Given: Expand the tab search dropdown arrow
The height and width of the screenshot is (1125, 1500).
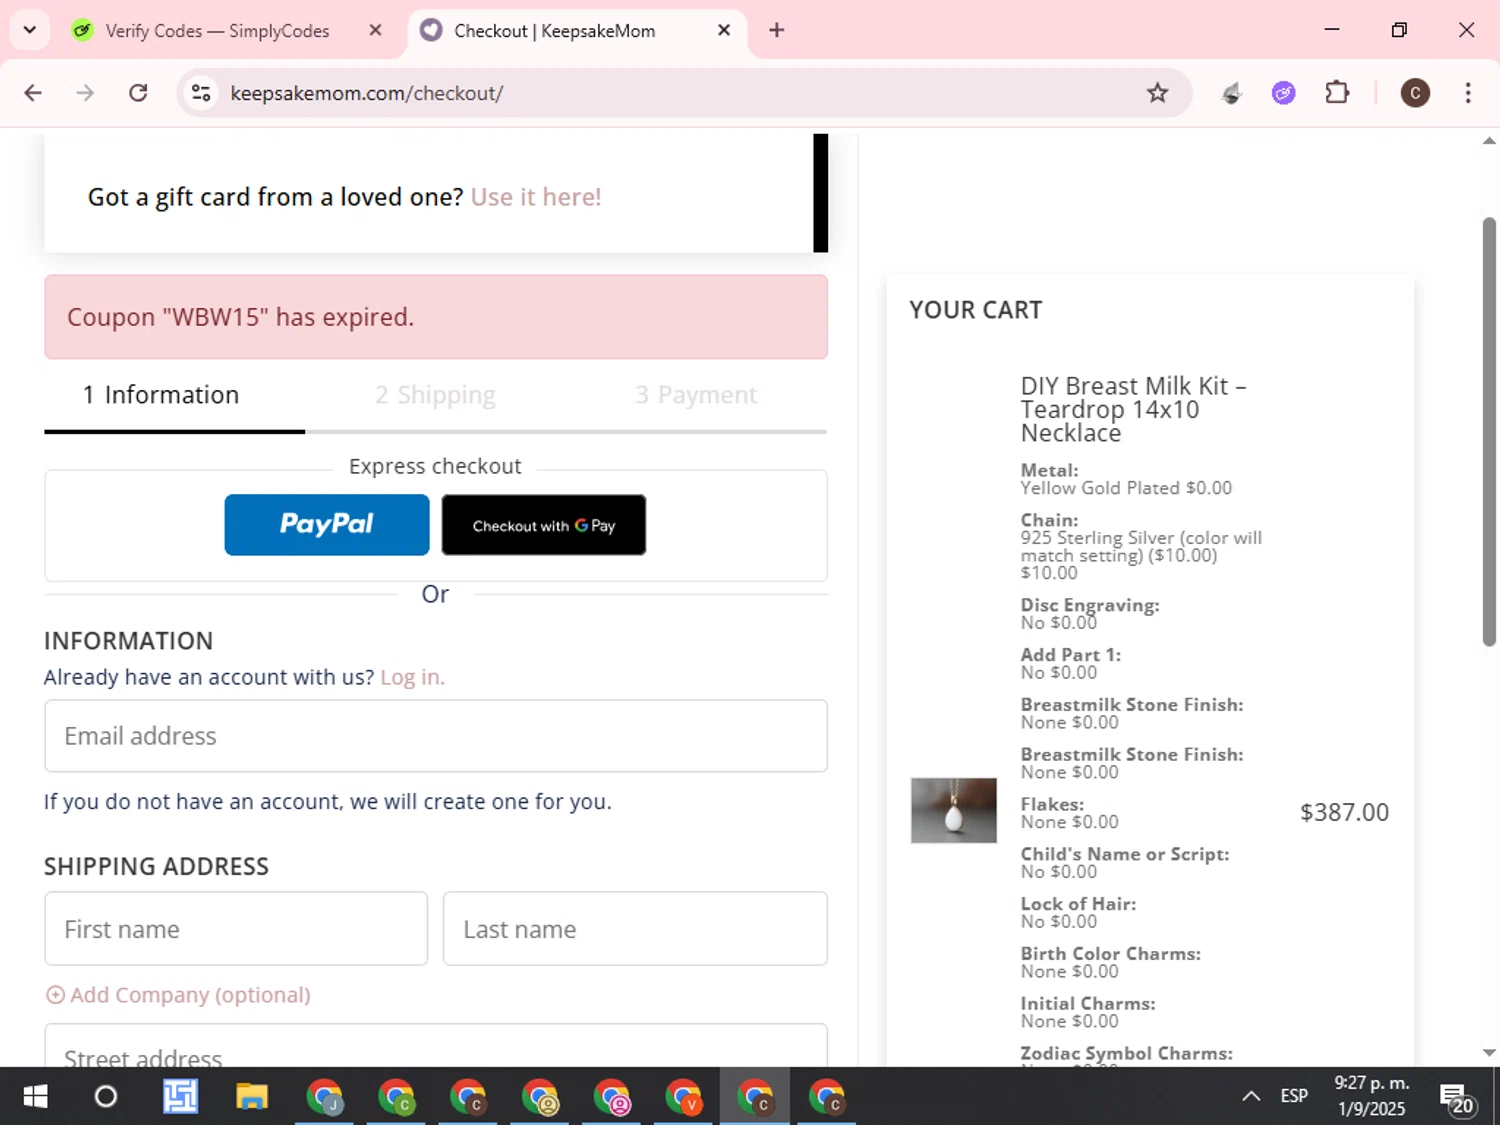Looking at the screenshot, I should tap(29, 30).
